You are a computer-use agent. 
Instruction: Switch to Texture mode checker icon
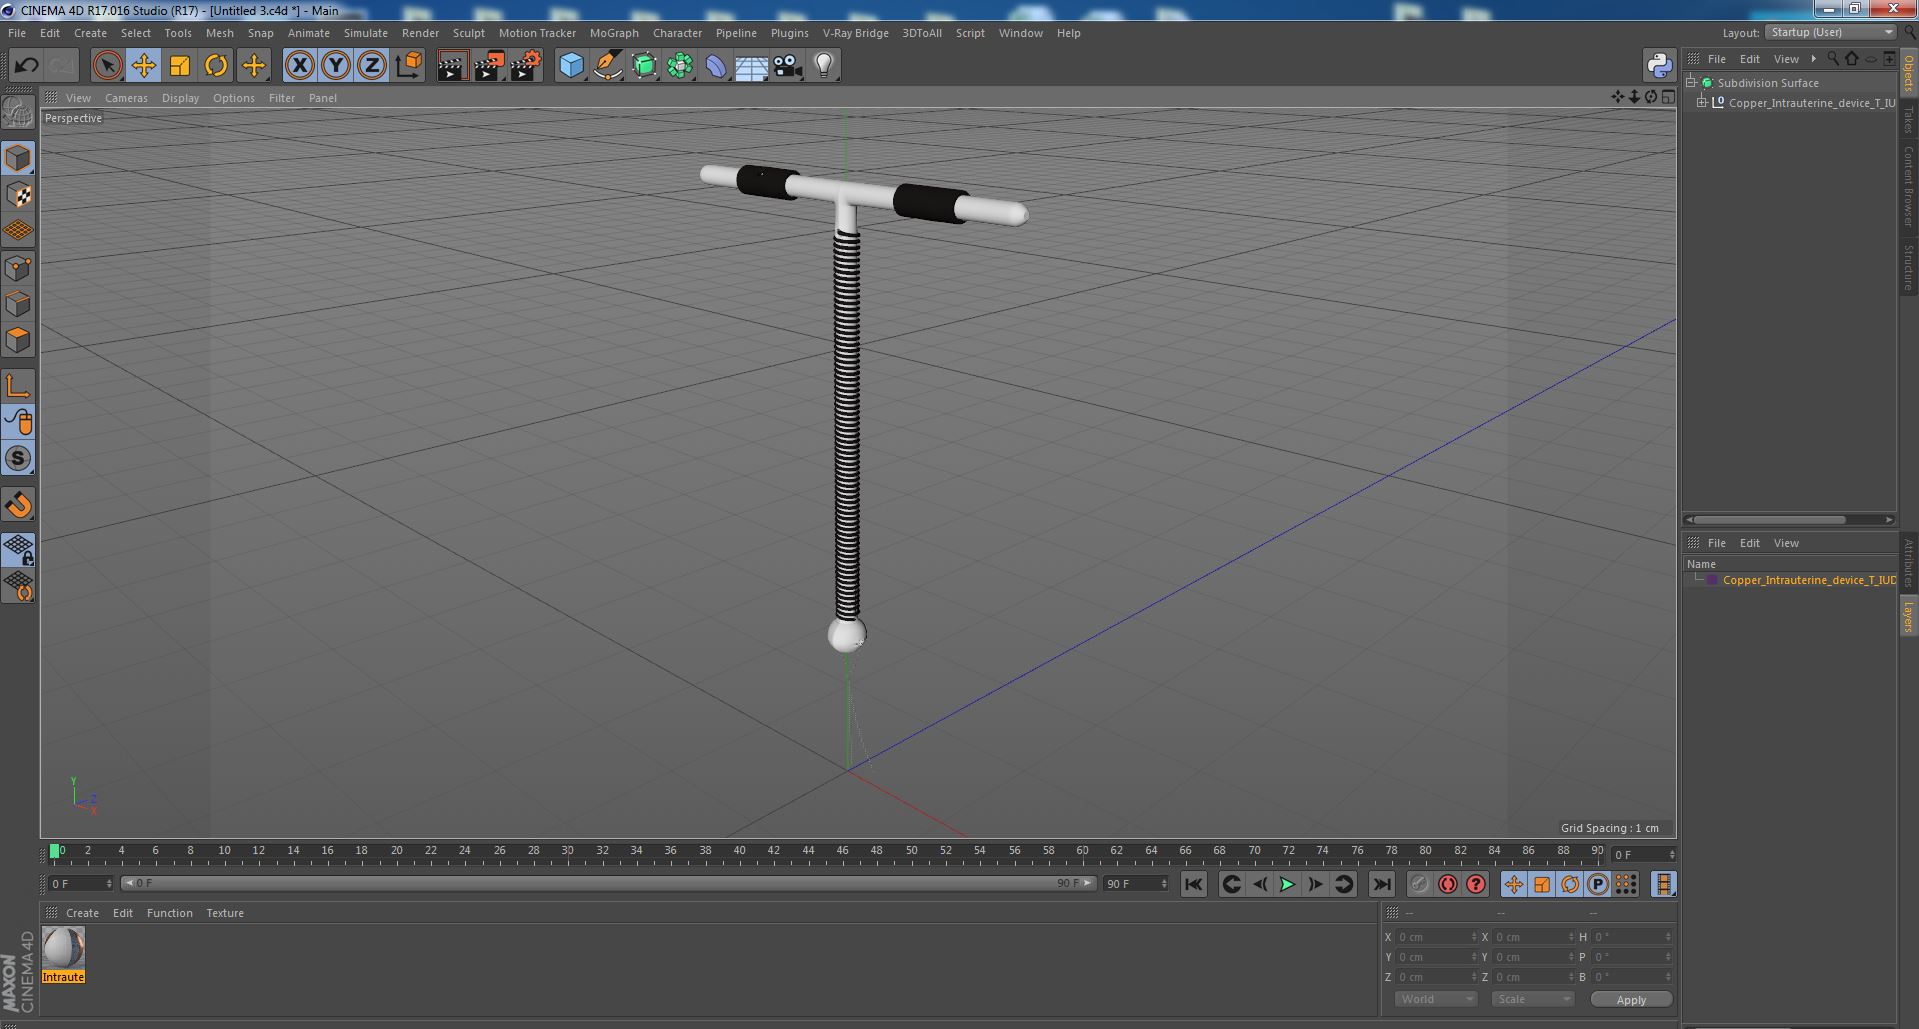pyautogui.click(x=18, y=195)
